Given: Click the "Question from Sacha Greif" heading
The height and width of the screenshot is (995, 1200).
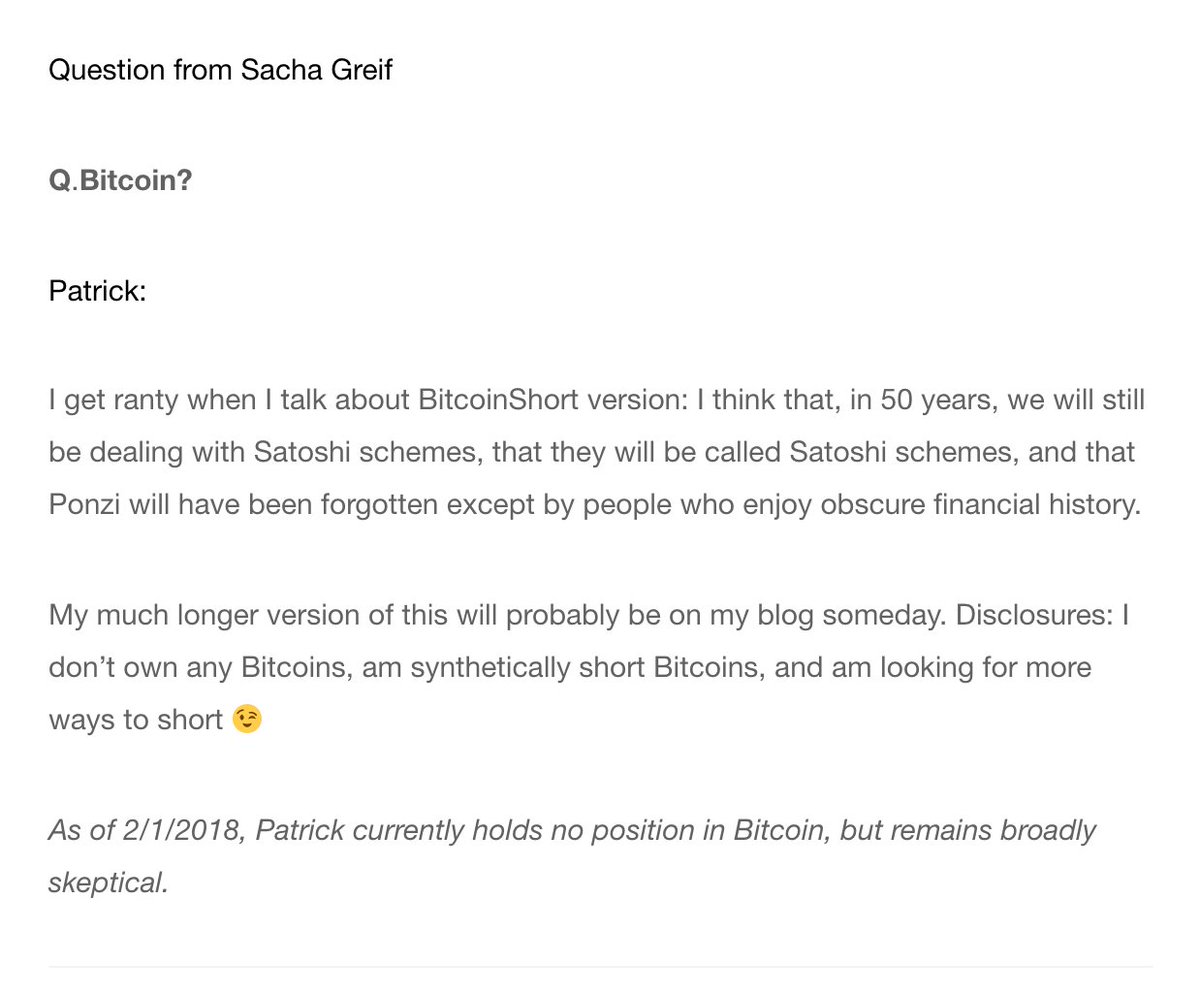Looking at the screenshot, I should tap(220, 72).
